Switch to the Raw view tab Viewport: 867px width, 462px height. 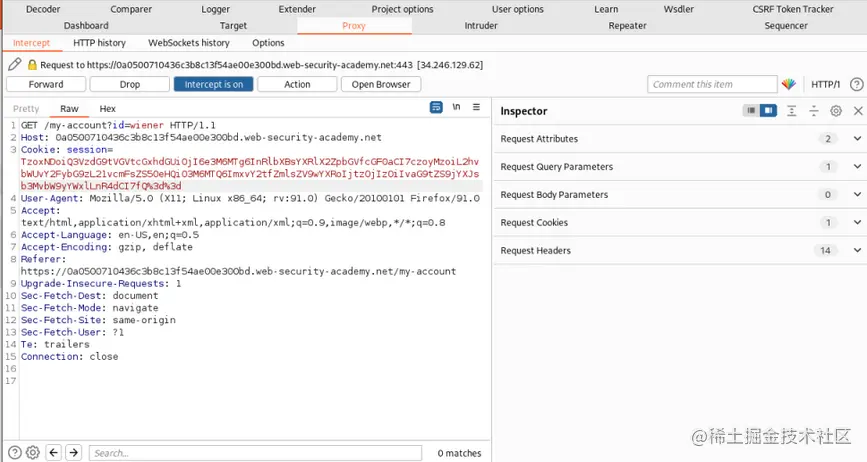pyautogui.click(x=69, y=109)
